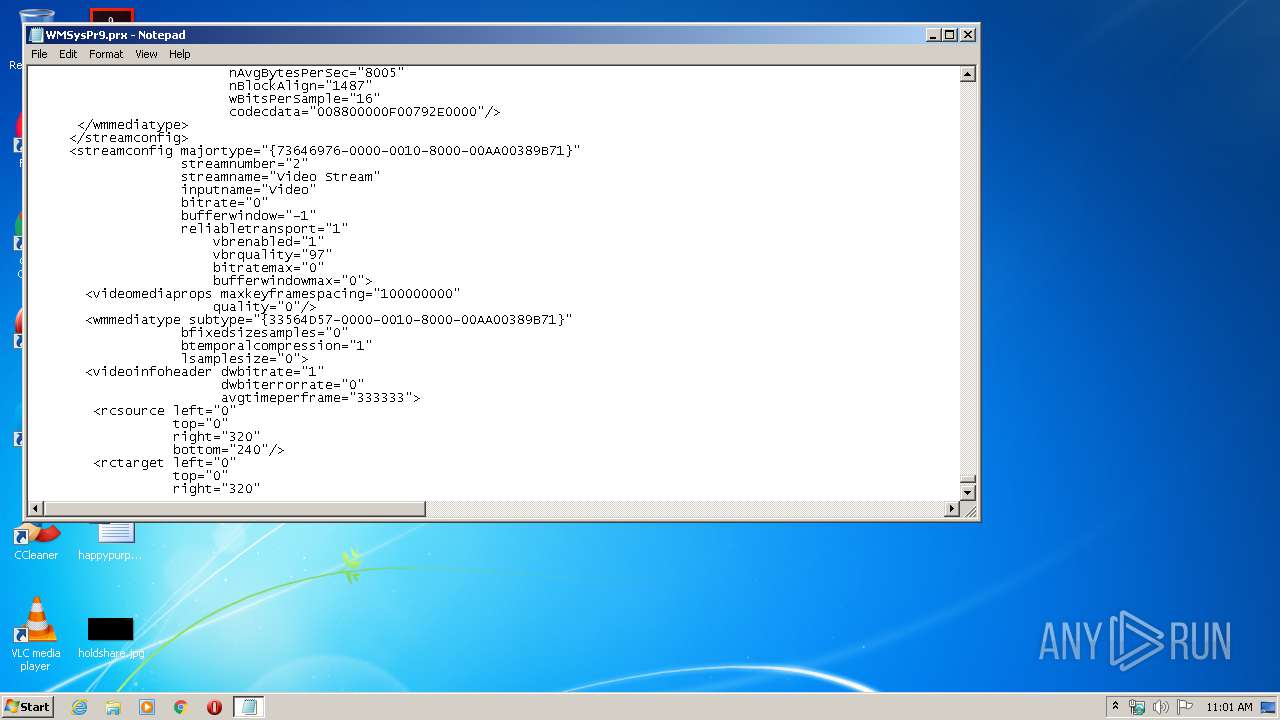
Task: Click the Notepad title bar icon
Action: click(x=36, y=35)
